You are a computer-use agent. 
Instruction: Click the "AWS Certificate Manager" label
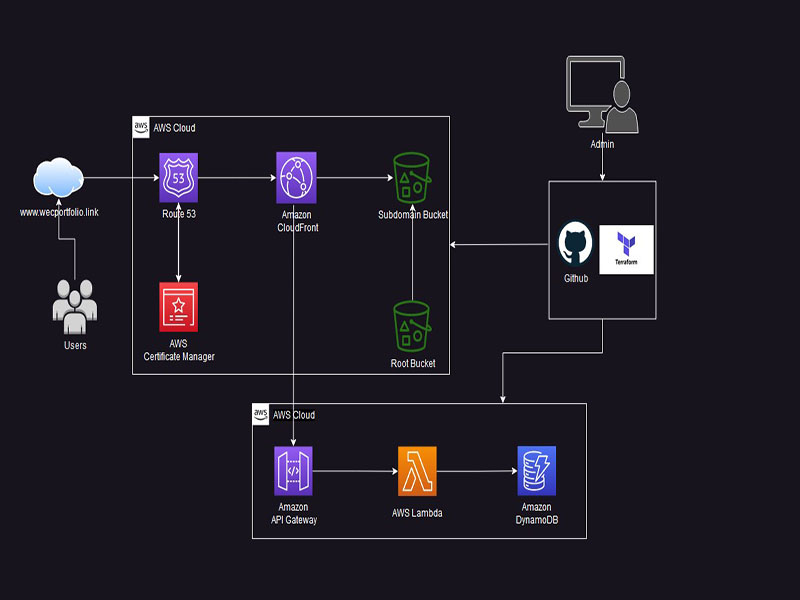click(179, 350)
